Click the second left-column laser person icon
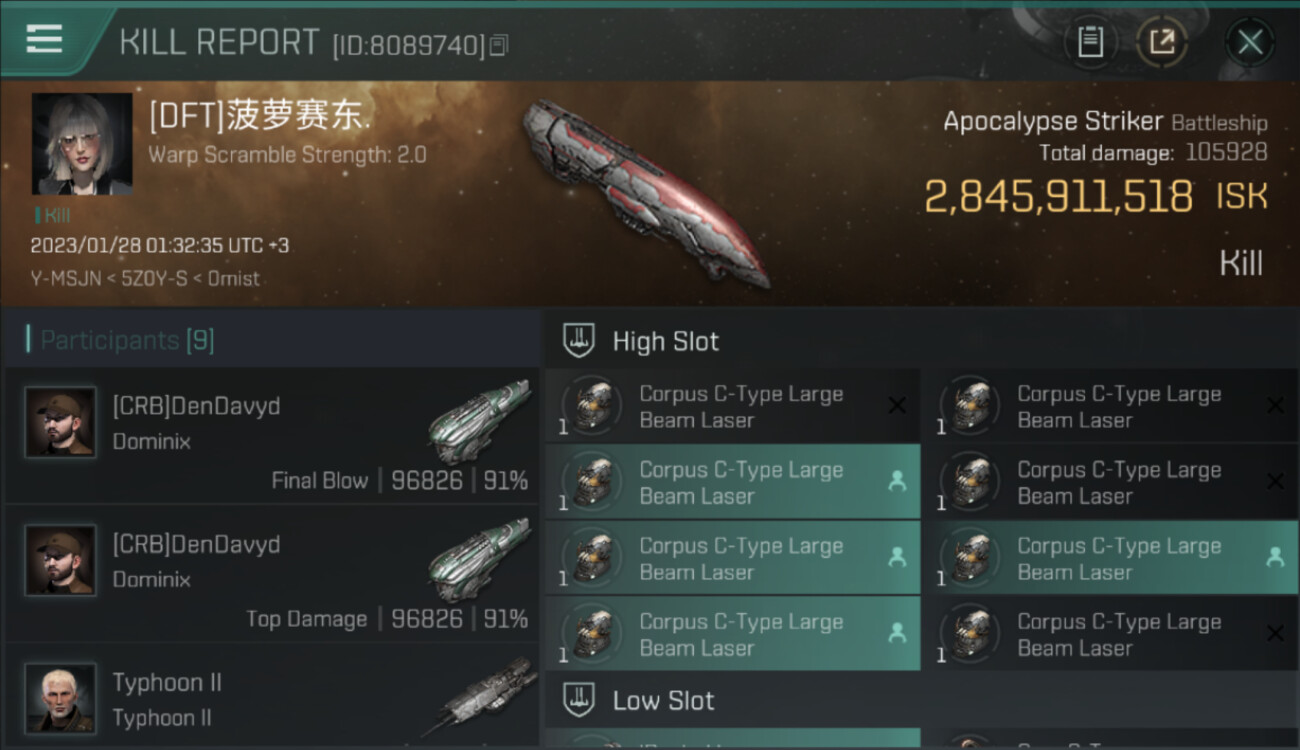 click(x=897, y=482)
